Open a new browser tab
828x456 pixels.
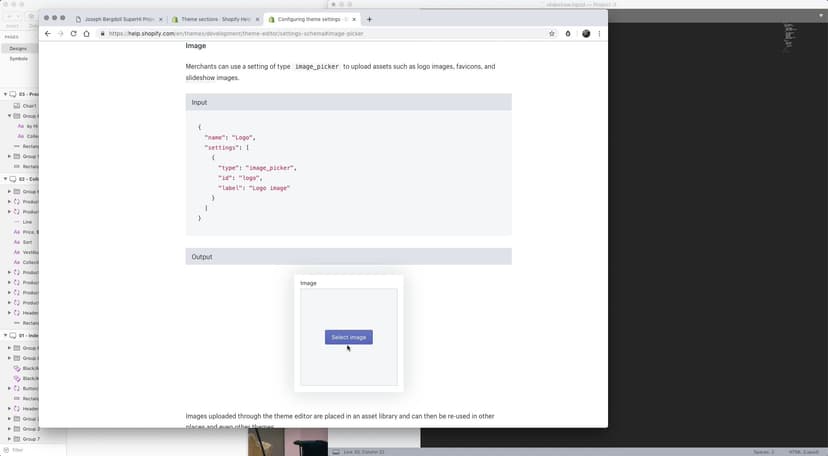pos(369,19)
